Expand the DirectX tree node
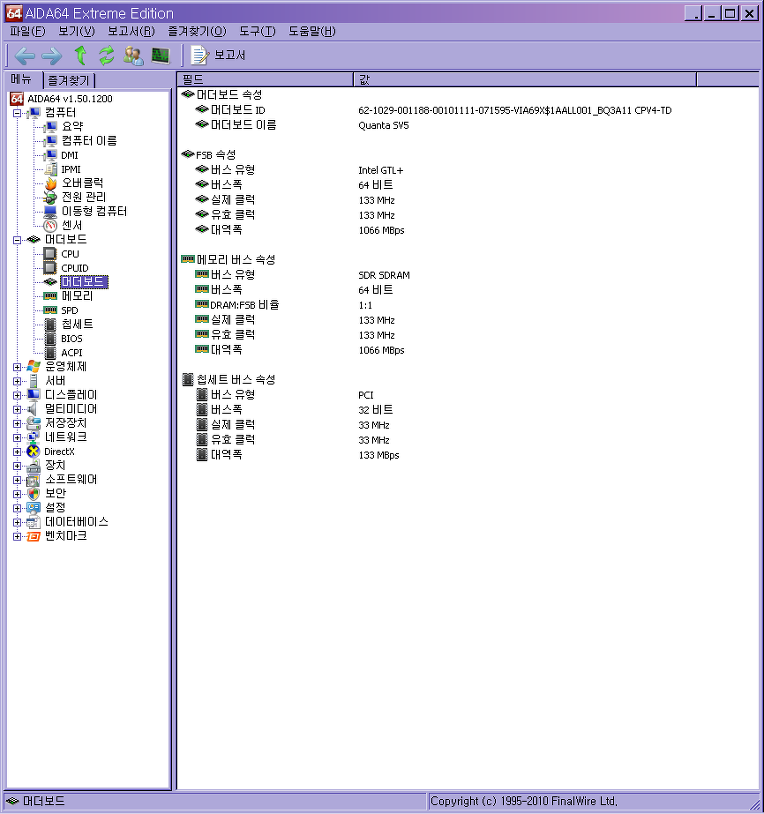 17,452
